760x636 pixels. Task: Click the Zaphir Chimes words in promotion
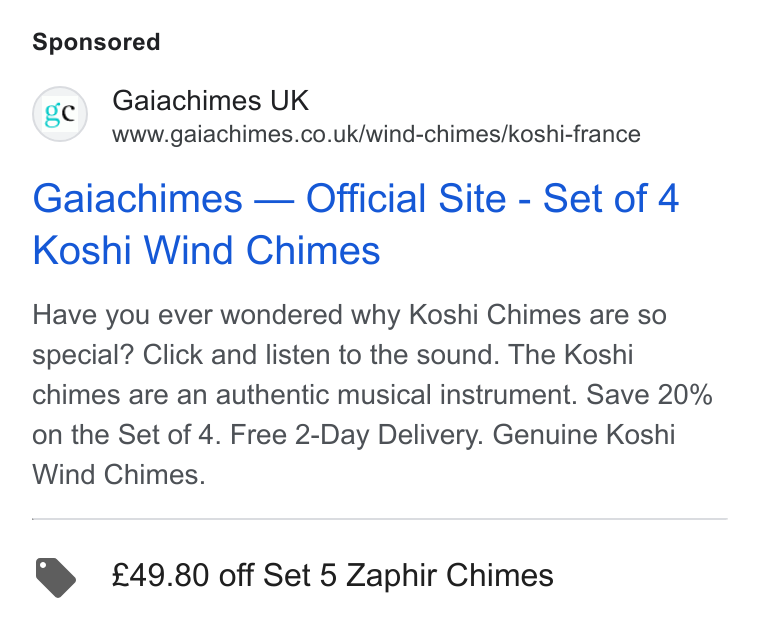pos(449,575)
